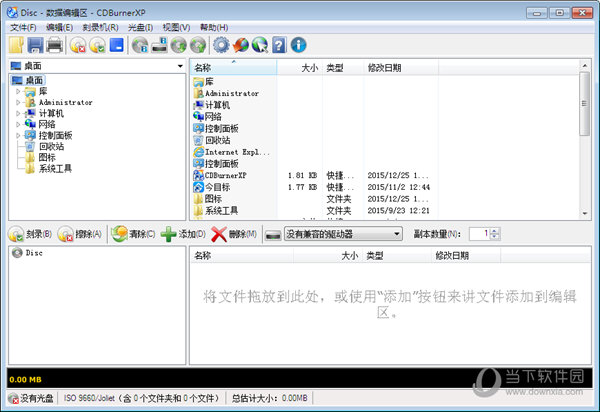This screenshot has width=600, height=412.
Task: Click the drive icon beside the drive dropdown
Action: (273, 234)
